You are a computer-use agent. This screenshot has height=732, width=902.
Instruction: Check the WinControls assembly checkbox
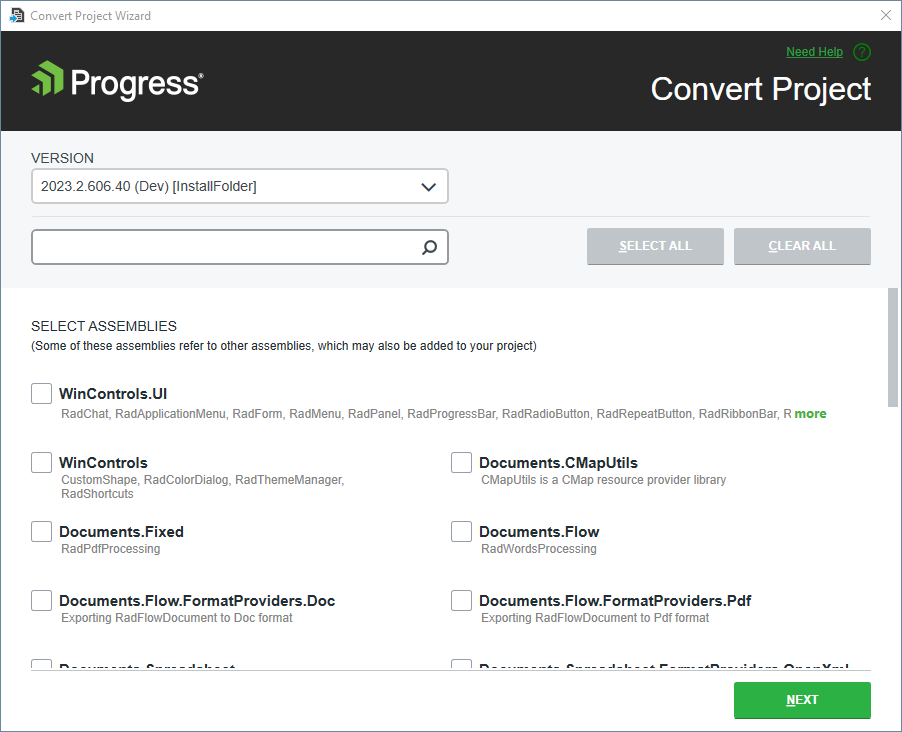(41, 462)
